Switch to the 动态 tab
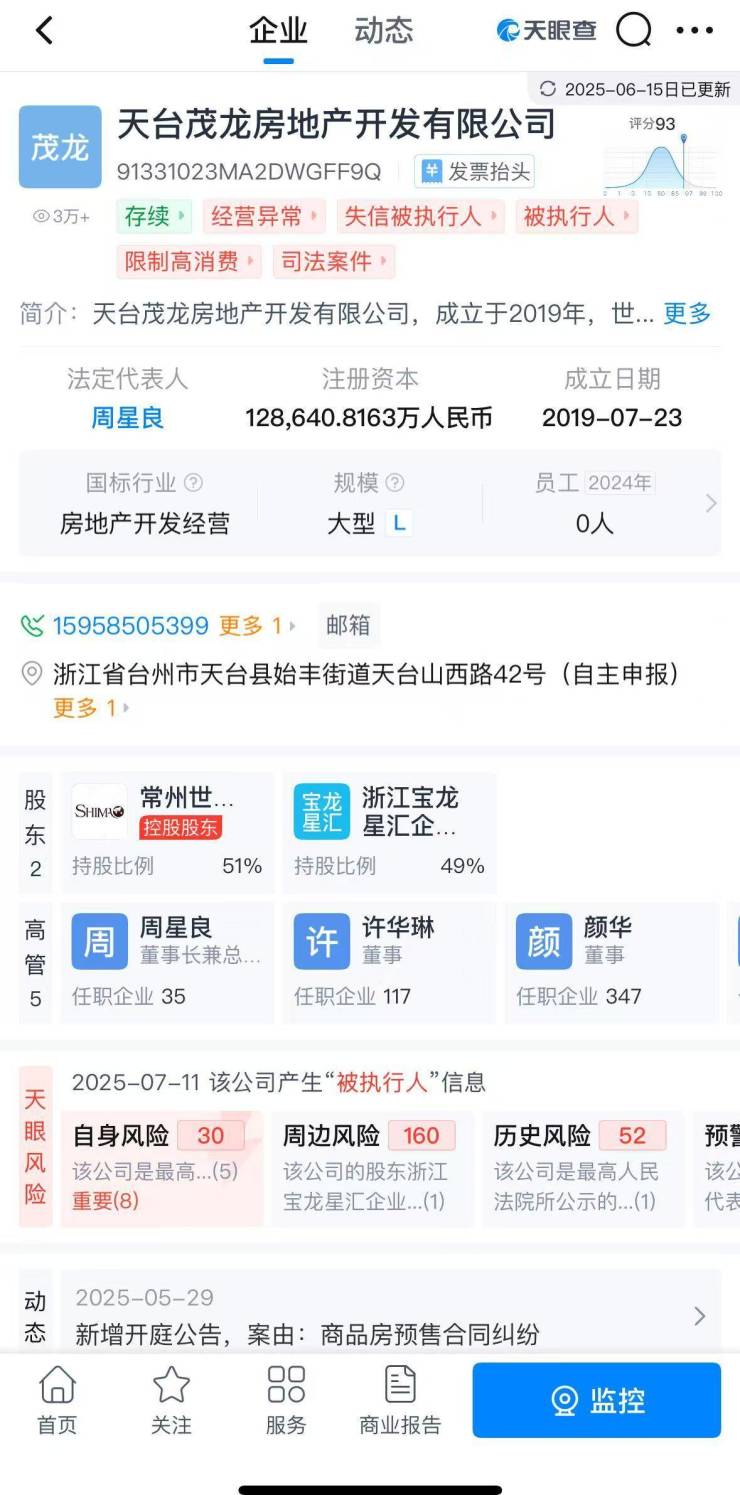 (383, 31)
